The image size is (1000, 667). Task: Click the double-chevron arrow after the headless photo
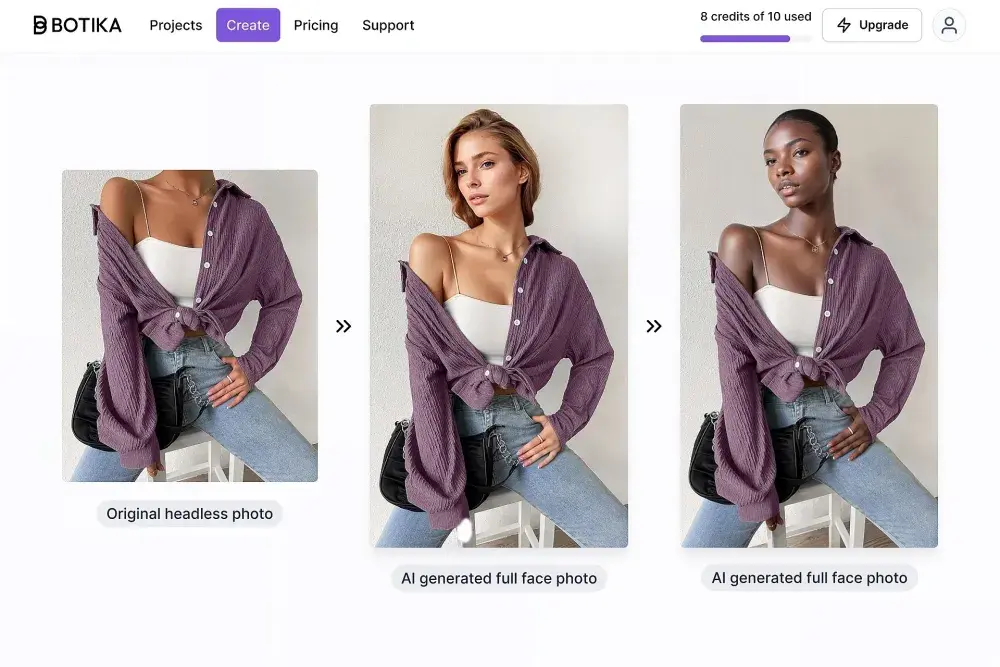tap(344, 326)
